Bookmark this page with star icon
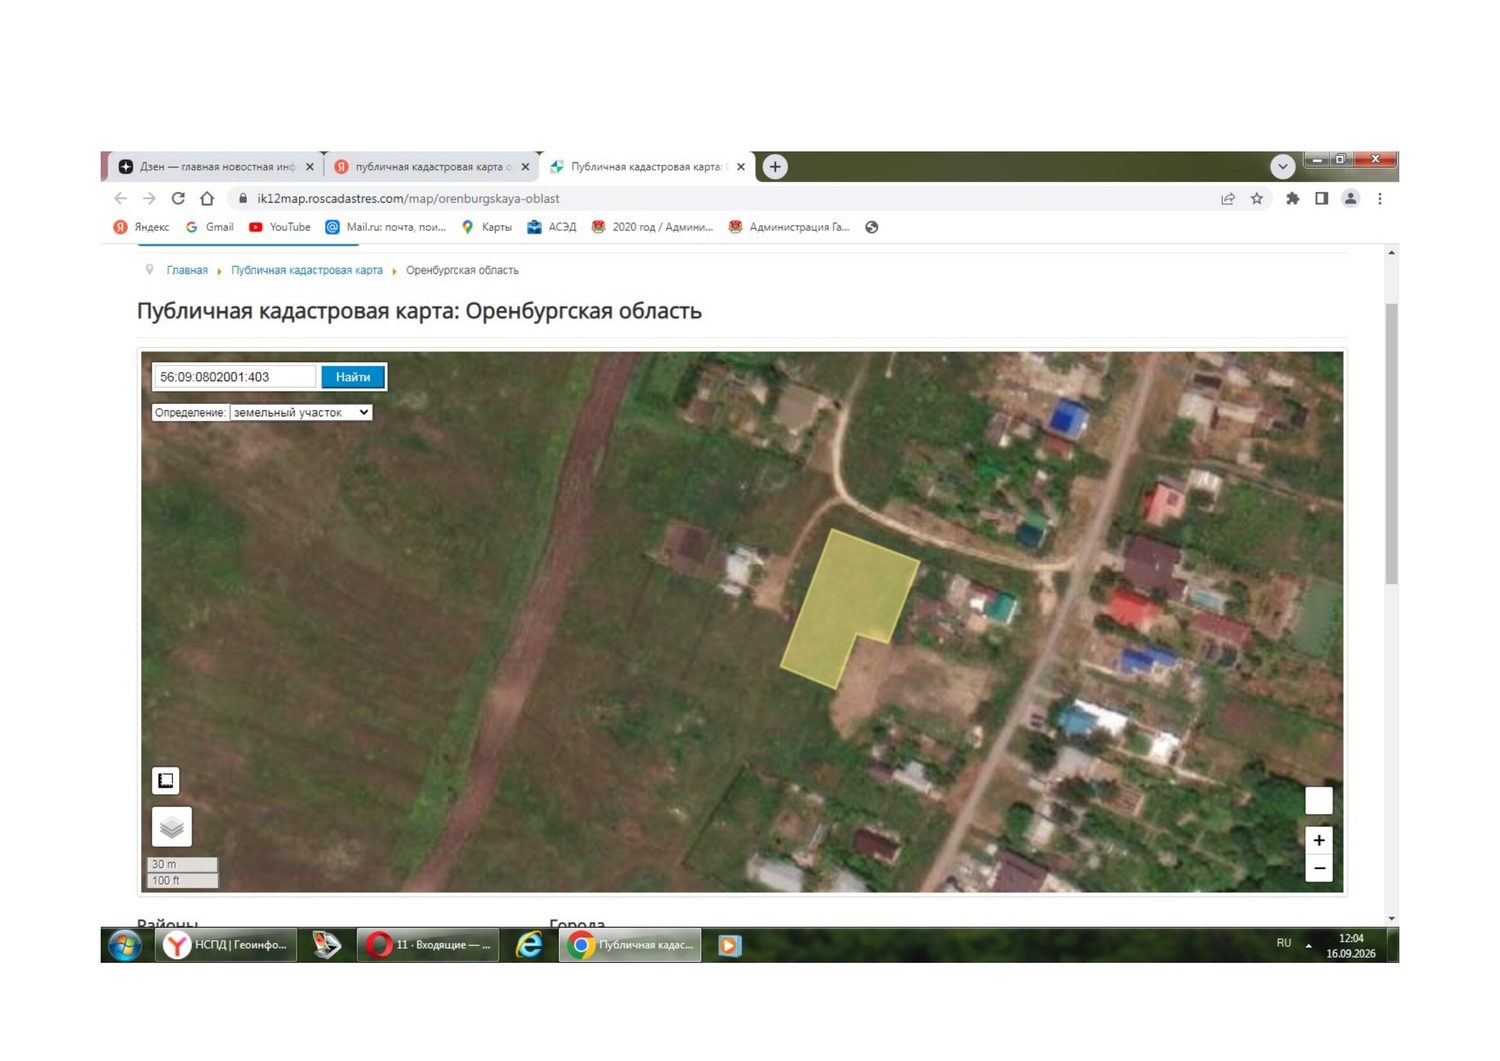1500x1061 pixels. click(1257, 199)
